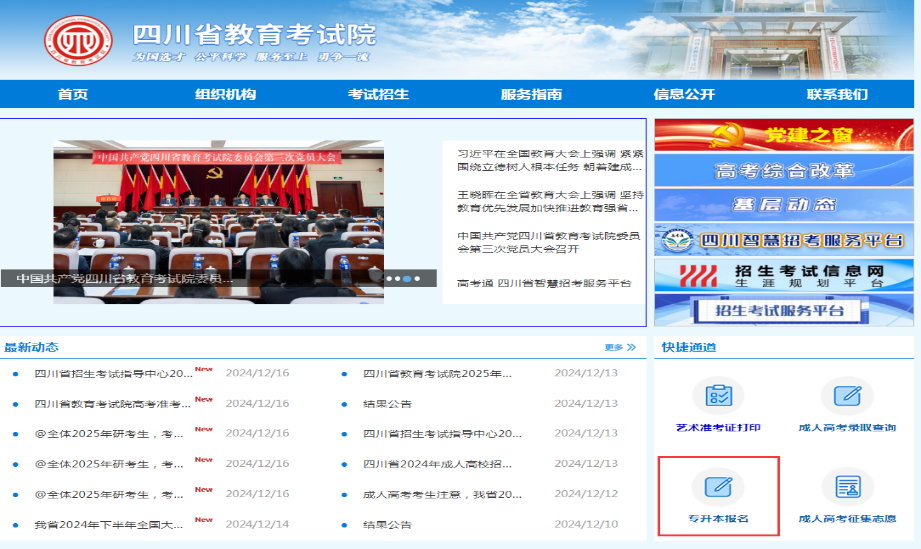Click the 四川省教育考试院 site title
921x549 pixels.
(254, 35)
